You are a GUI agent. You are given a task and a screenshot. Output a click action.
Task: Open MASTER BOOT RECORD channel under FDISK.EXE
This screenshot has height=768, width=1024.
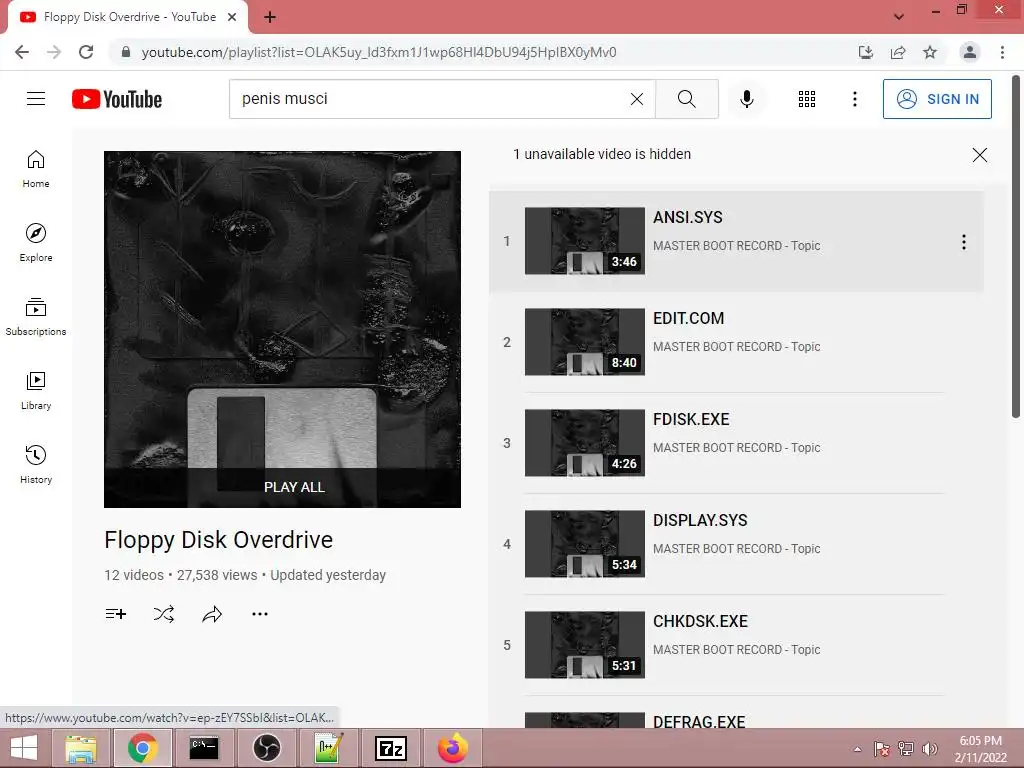[x=737, y=448]
